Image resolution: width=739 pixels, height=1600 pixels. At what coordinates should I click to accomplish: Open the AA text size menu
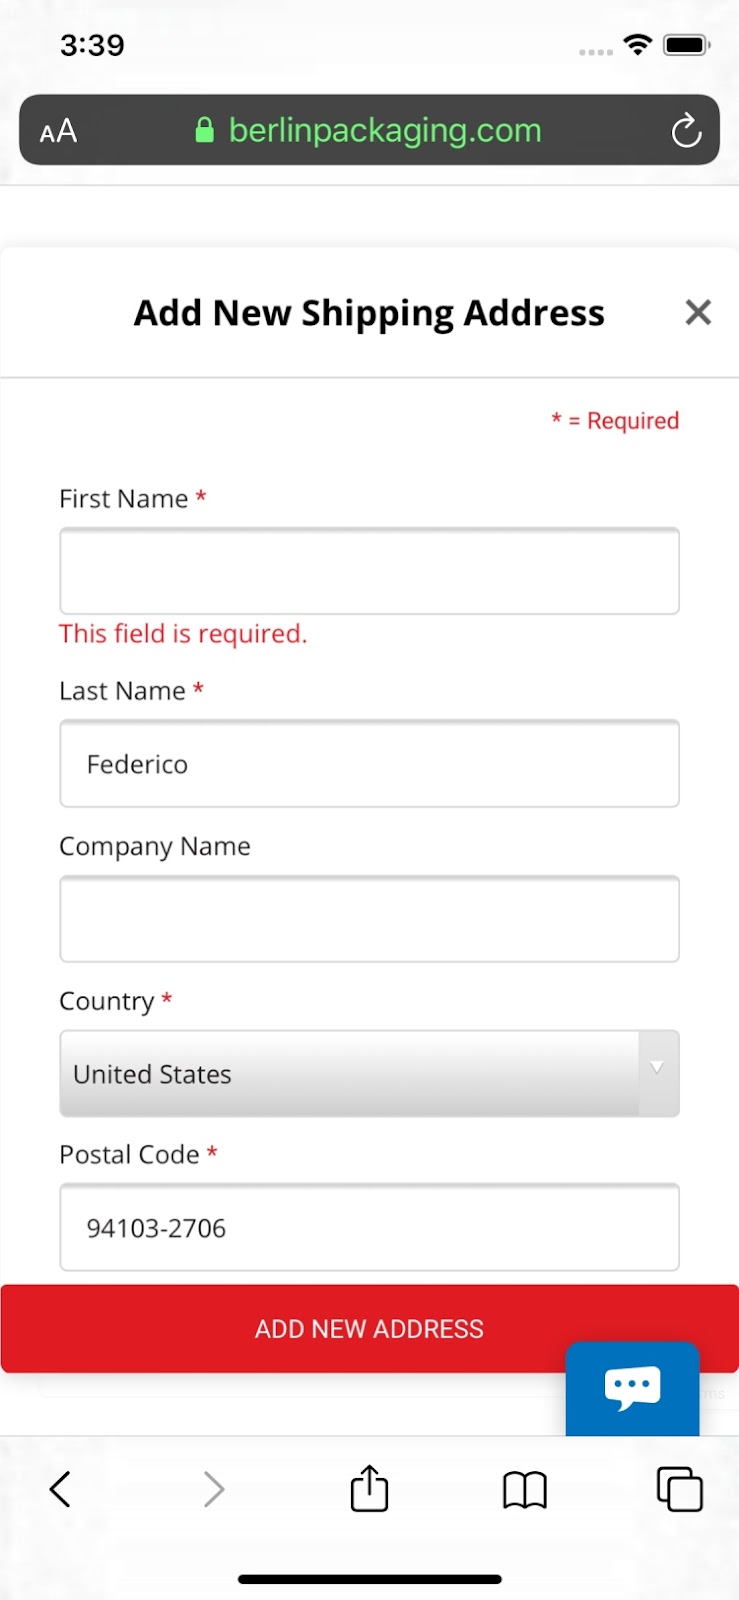(58, 131)
